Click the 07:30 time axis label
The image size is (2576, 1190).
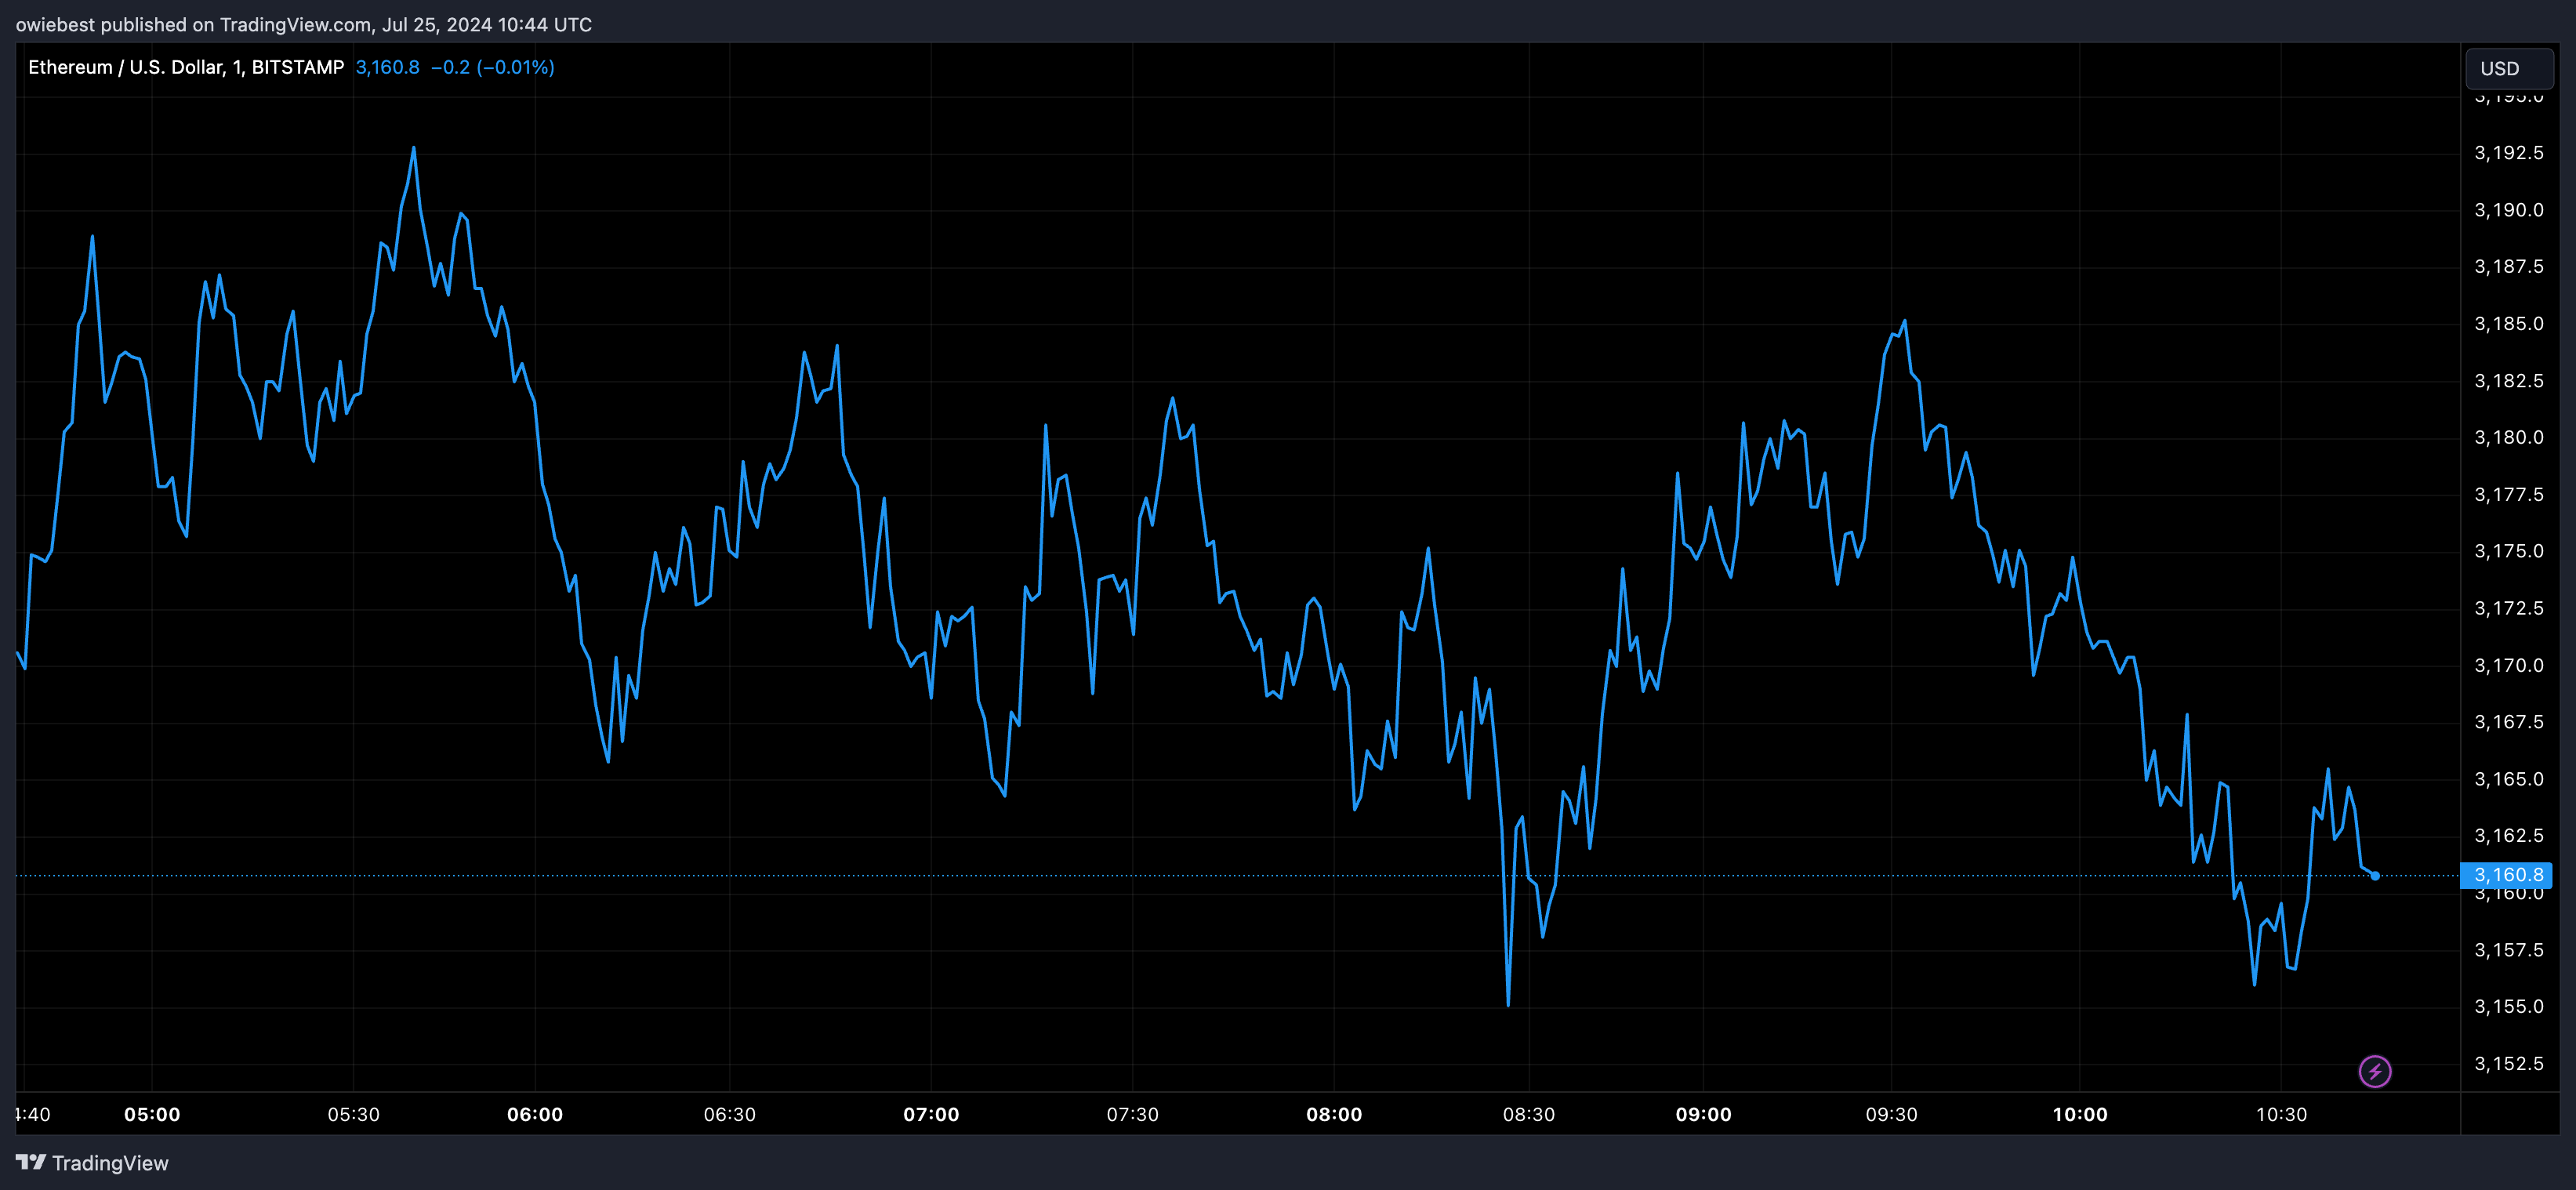pyautogui.click(x=1132, y=1114)
